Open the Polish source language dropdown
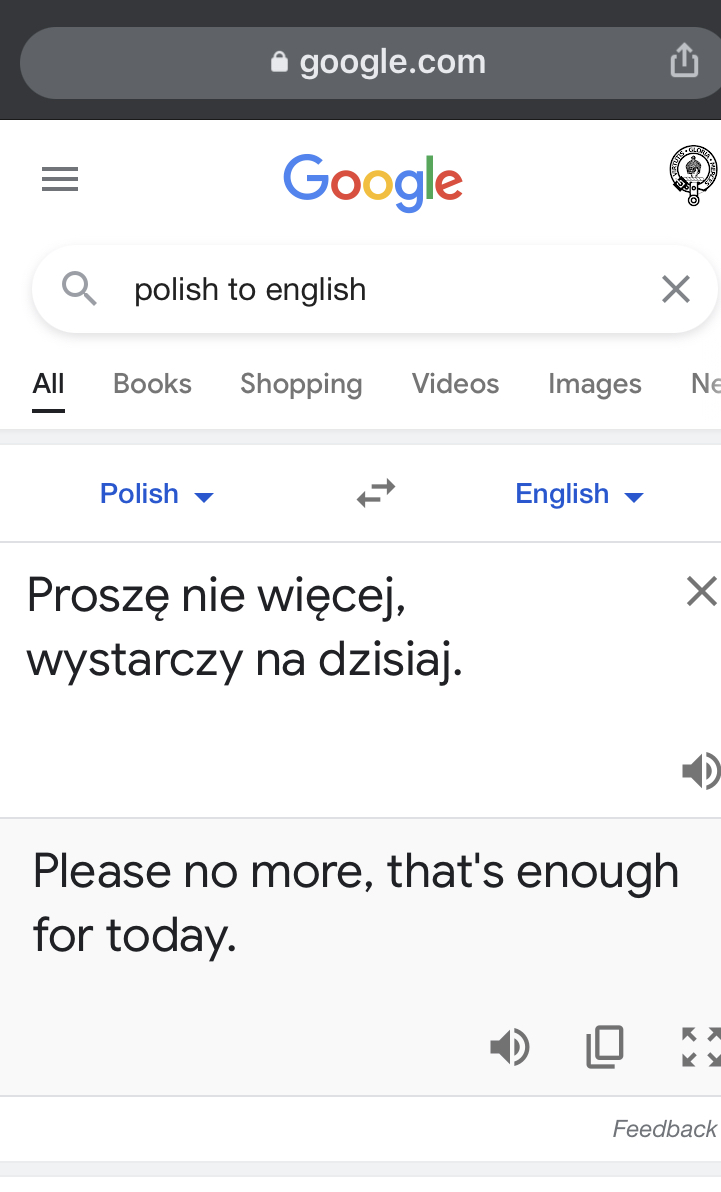The image size is (721, 1192). (157, 494)
